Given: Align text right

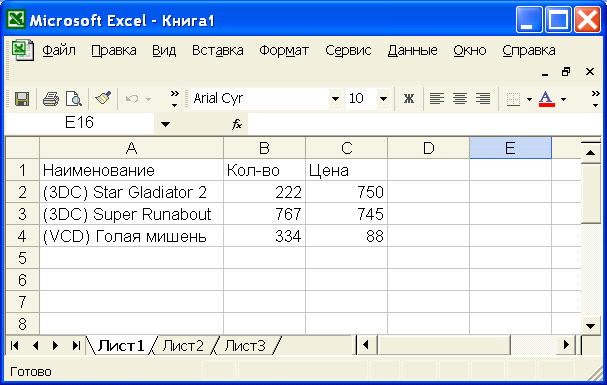Looking at the screenshot, I should [483, 99].
